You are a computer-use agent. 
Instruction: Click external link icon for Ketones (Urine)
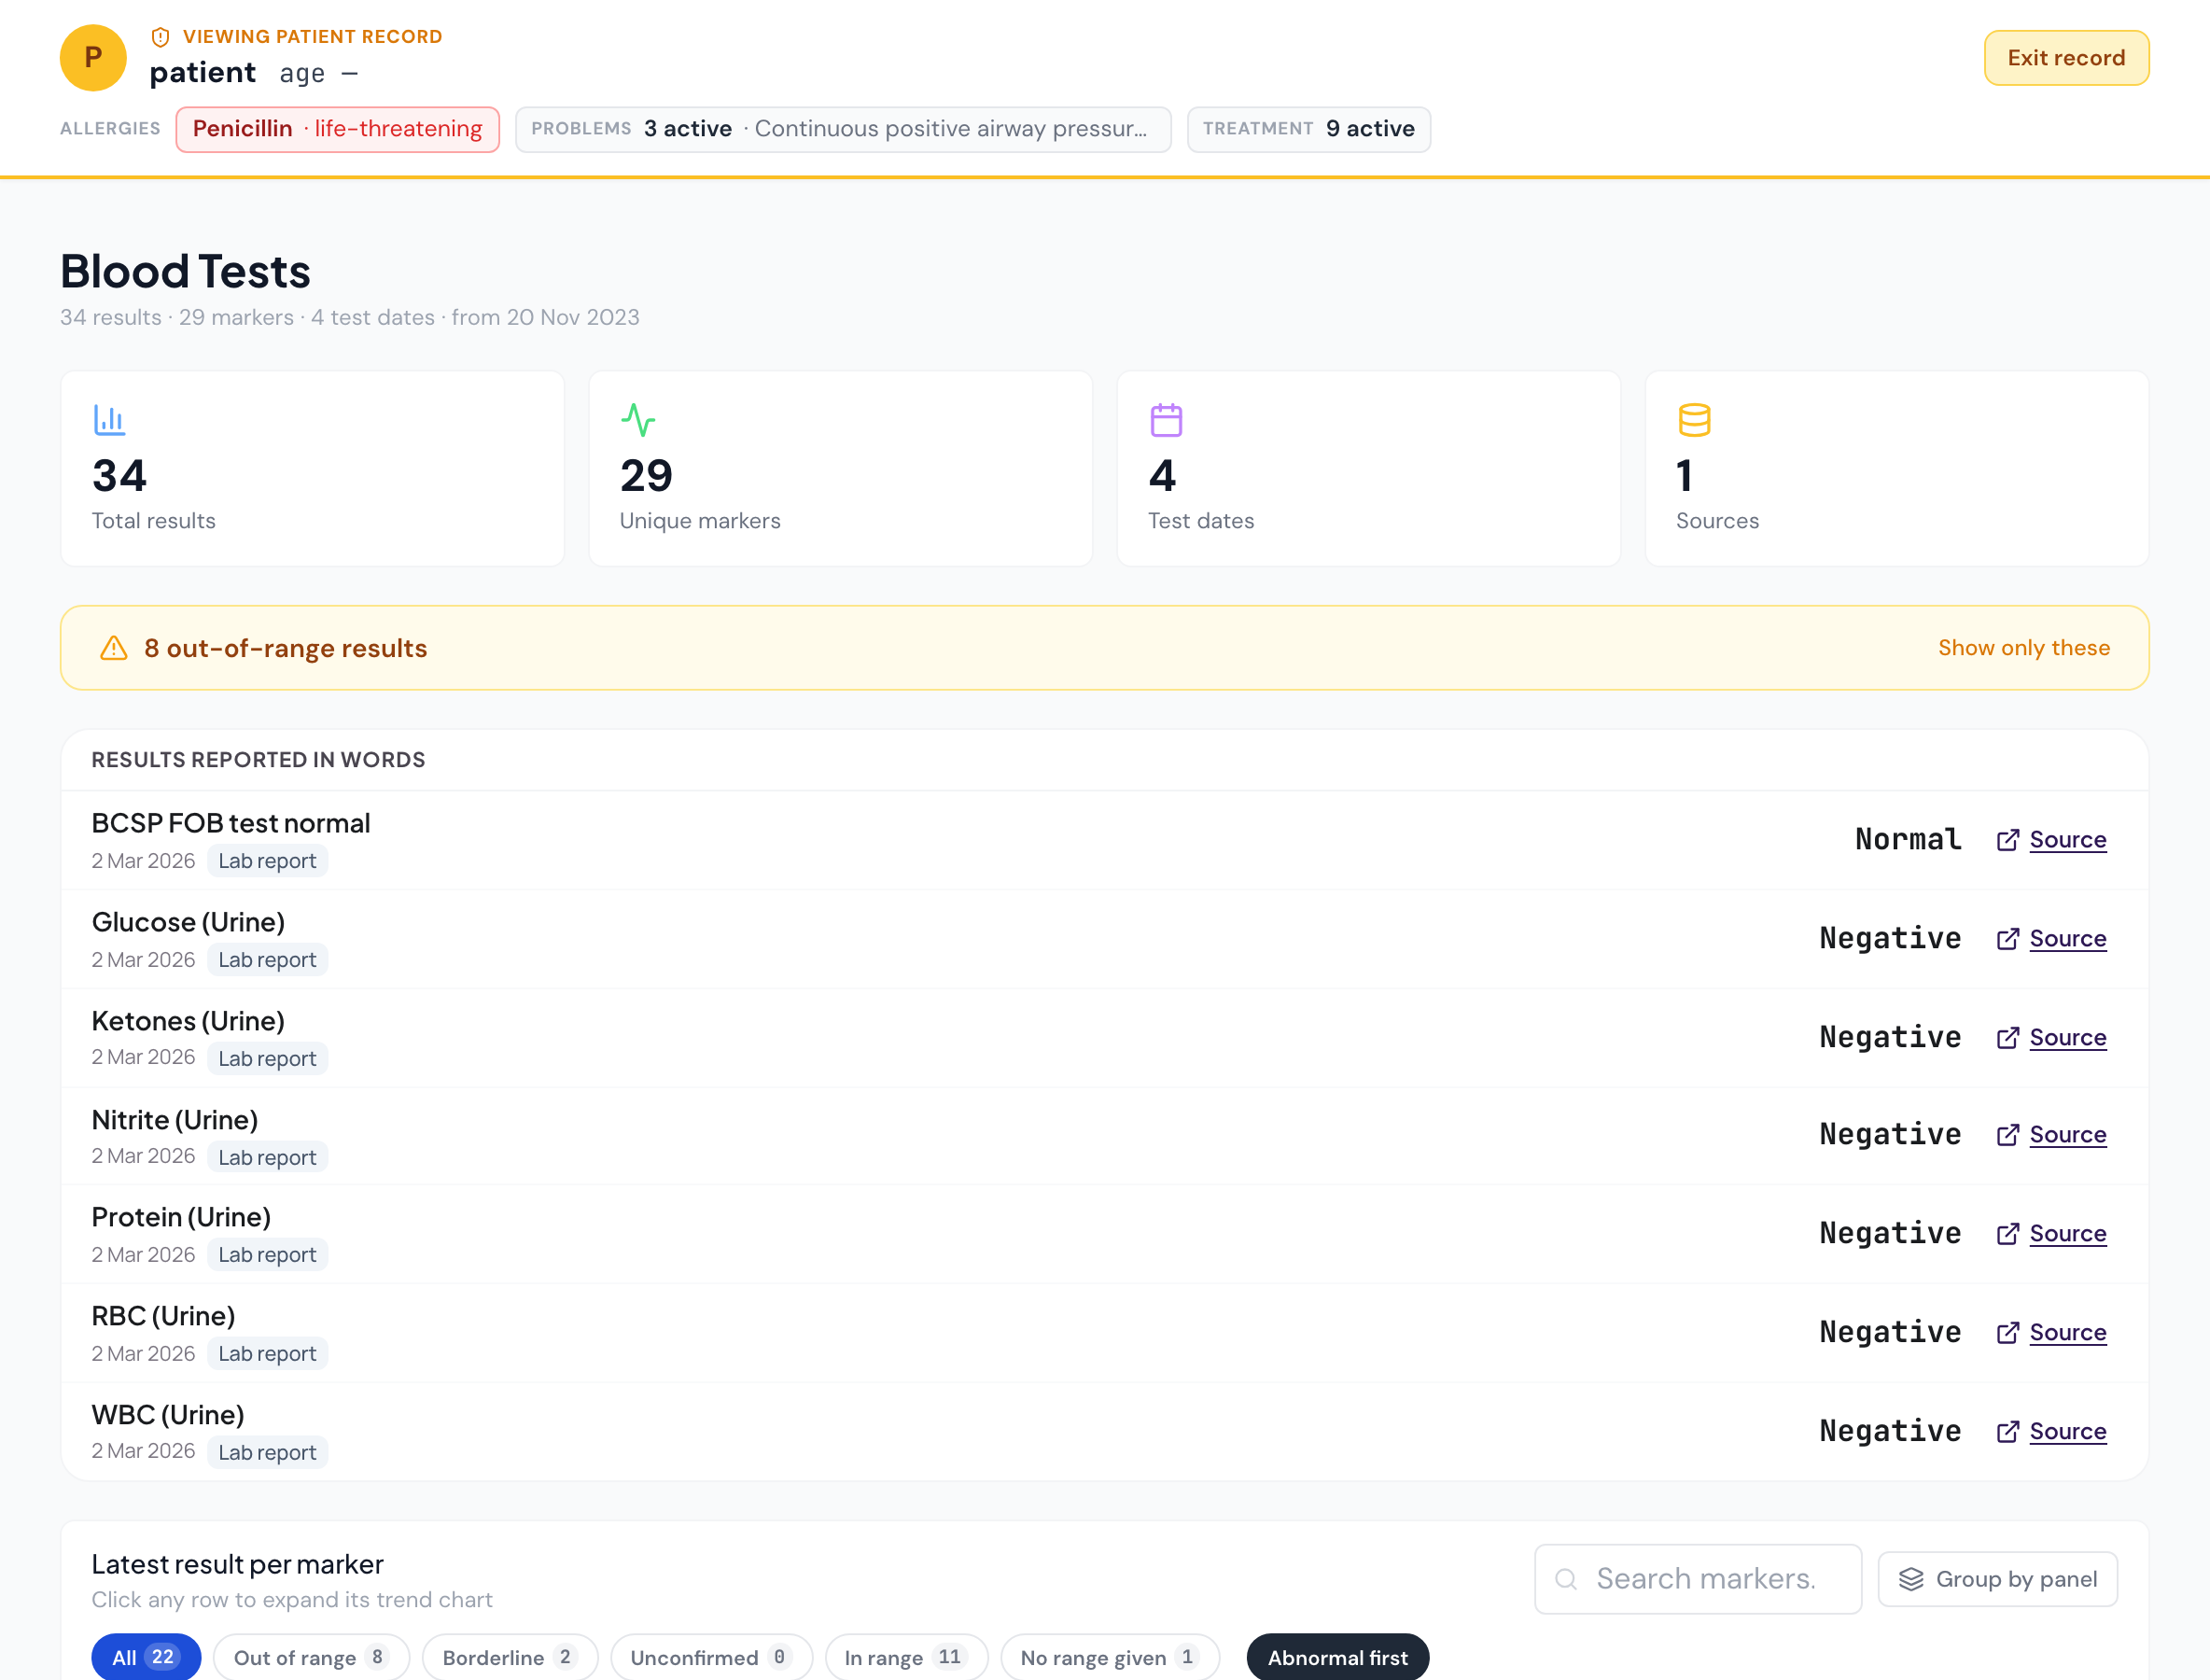pos(2007,1038)
